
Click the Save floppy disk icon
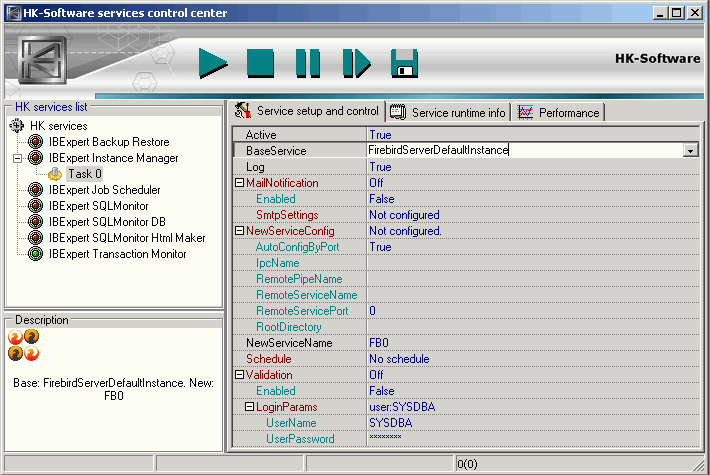point(404,63)
